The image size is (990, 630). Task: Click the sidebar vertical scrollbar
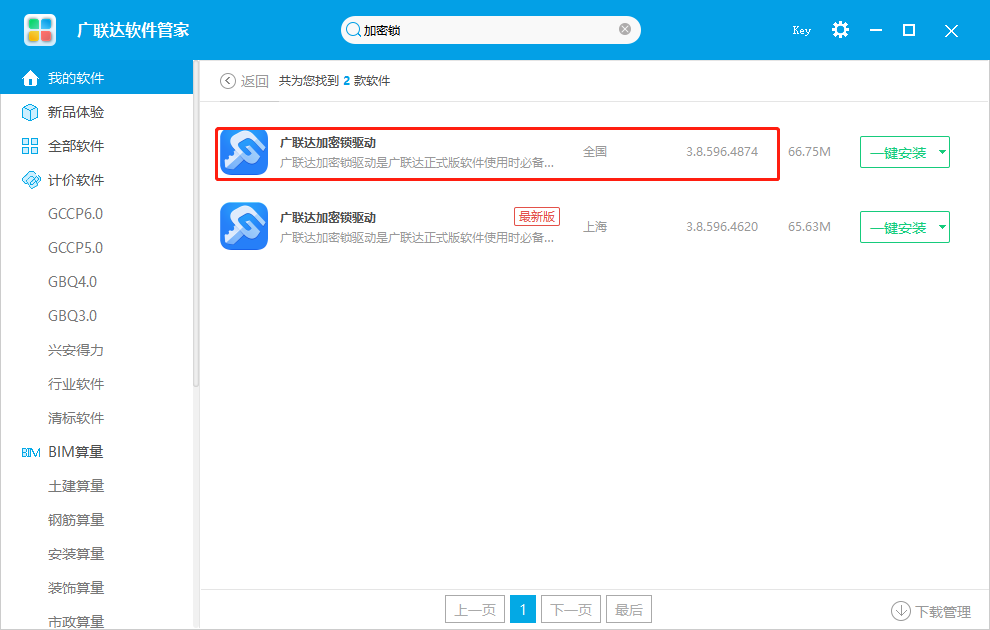[x=196, y=224]
